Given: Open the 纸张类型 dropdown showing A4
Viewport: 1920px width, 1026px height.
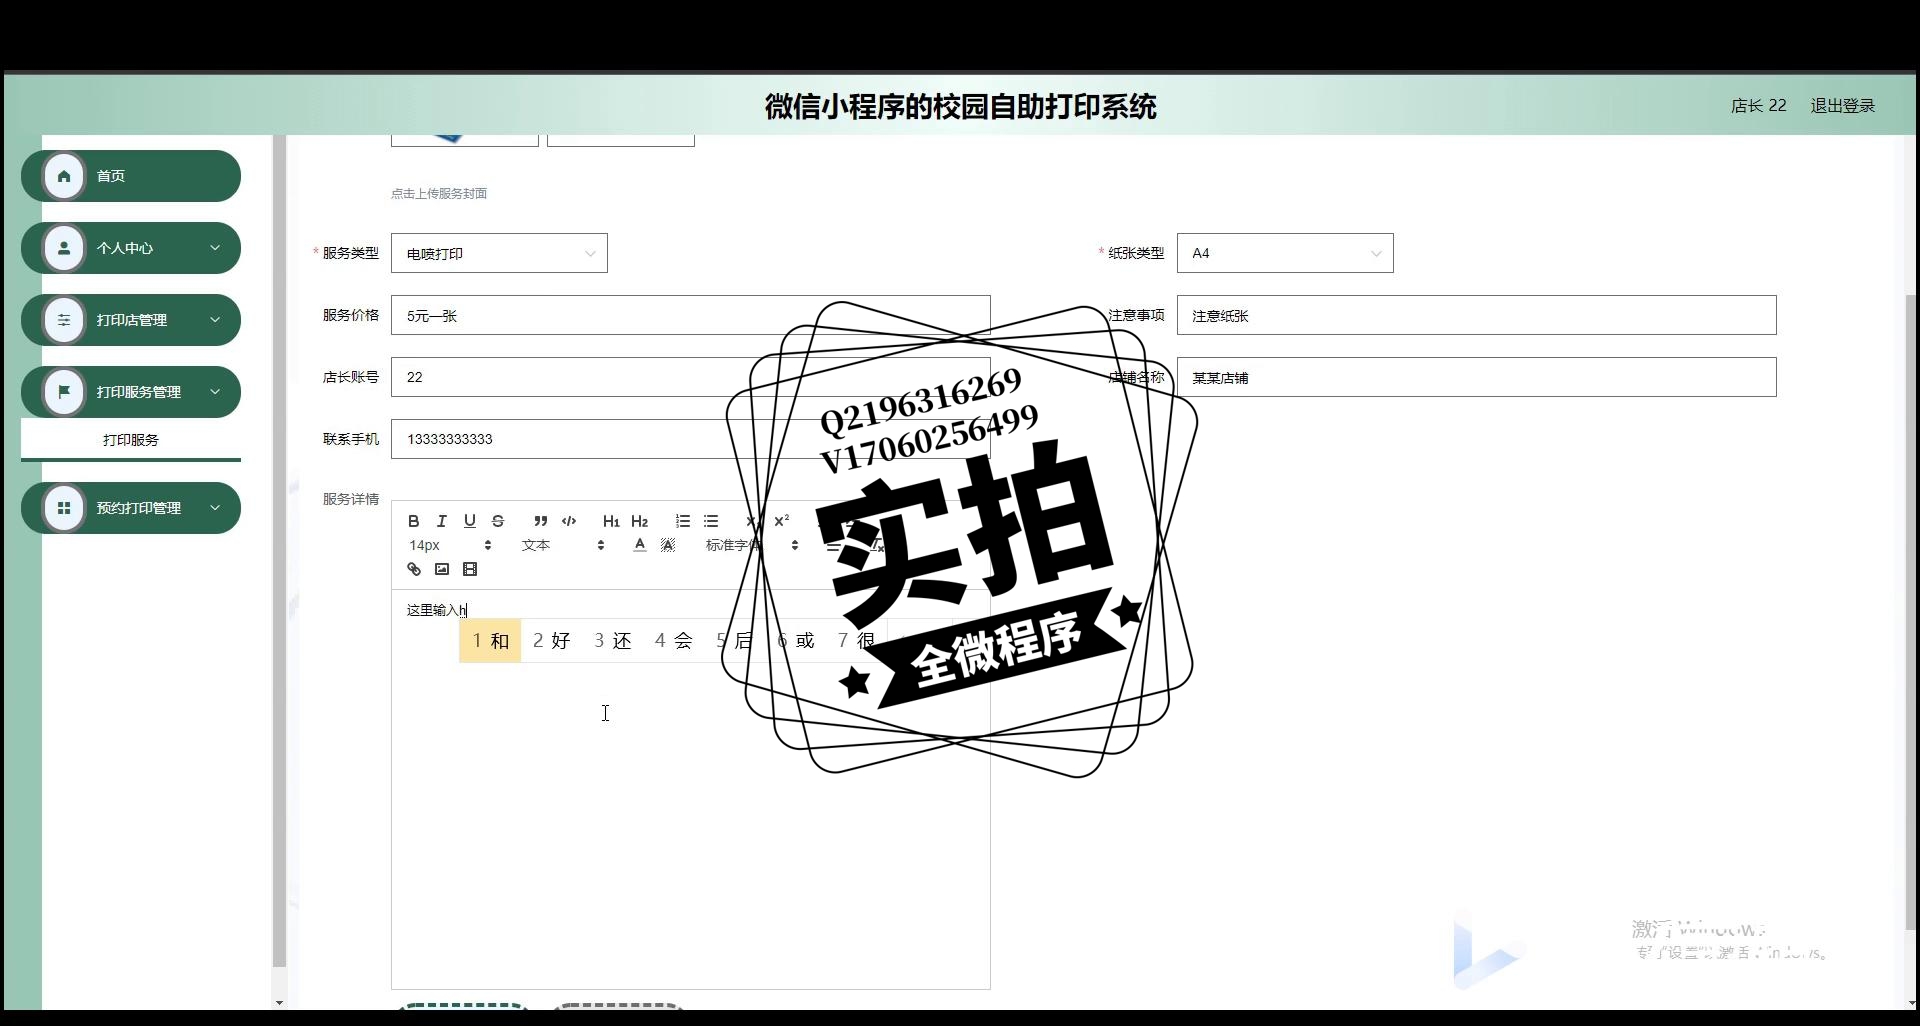Looking at the screenshot, I should (1285, 253).
